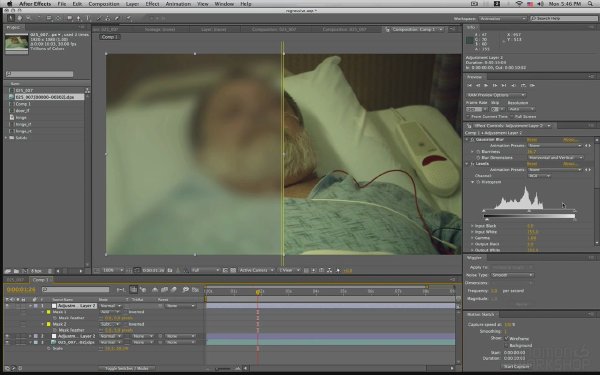
Task: Click the timeline current time indicator handle
Action: [258, 292]
